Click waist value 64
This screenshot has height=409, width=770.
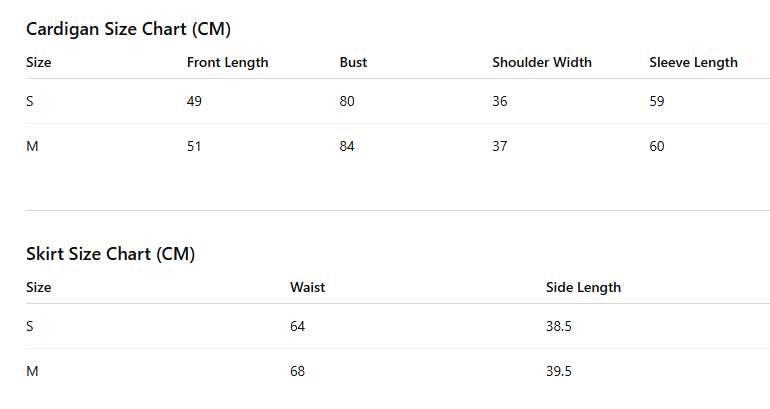[x=297, y=326]
